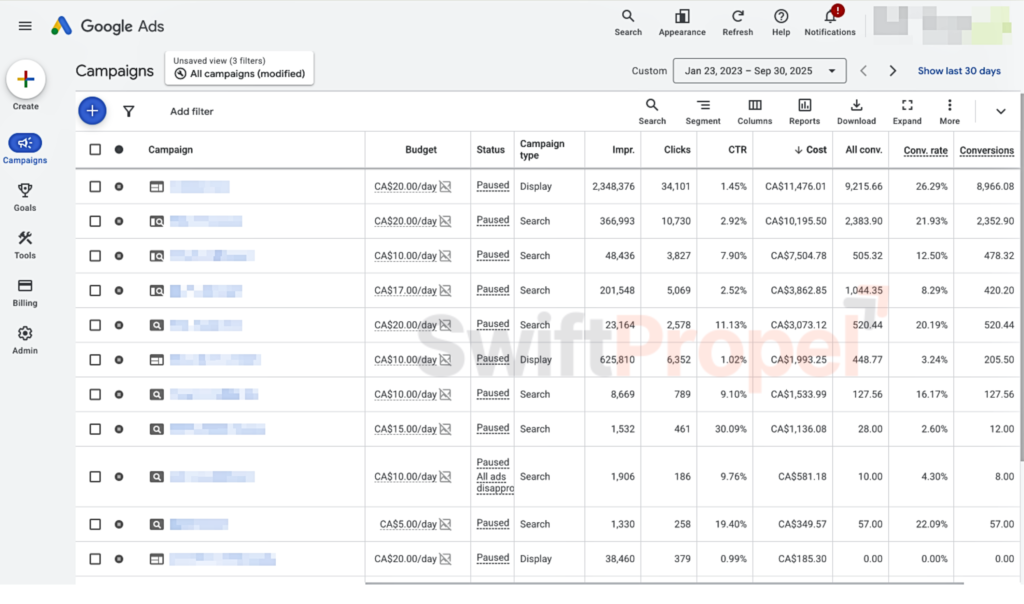Tick the select-all campaigns checkbox

(95, 150)
